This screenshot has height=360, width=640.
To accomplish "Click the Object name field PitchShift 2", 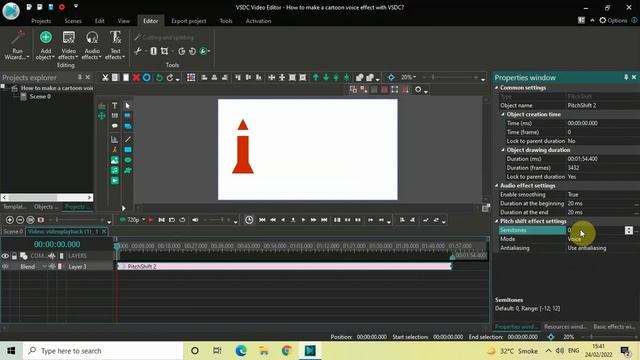I will point(602,106).
